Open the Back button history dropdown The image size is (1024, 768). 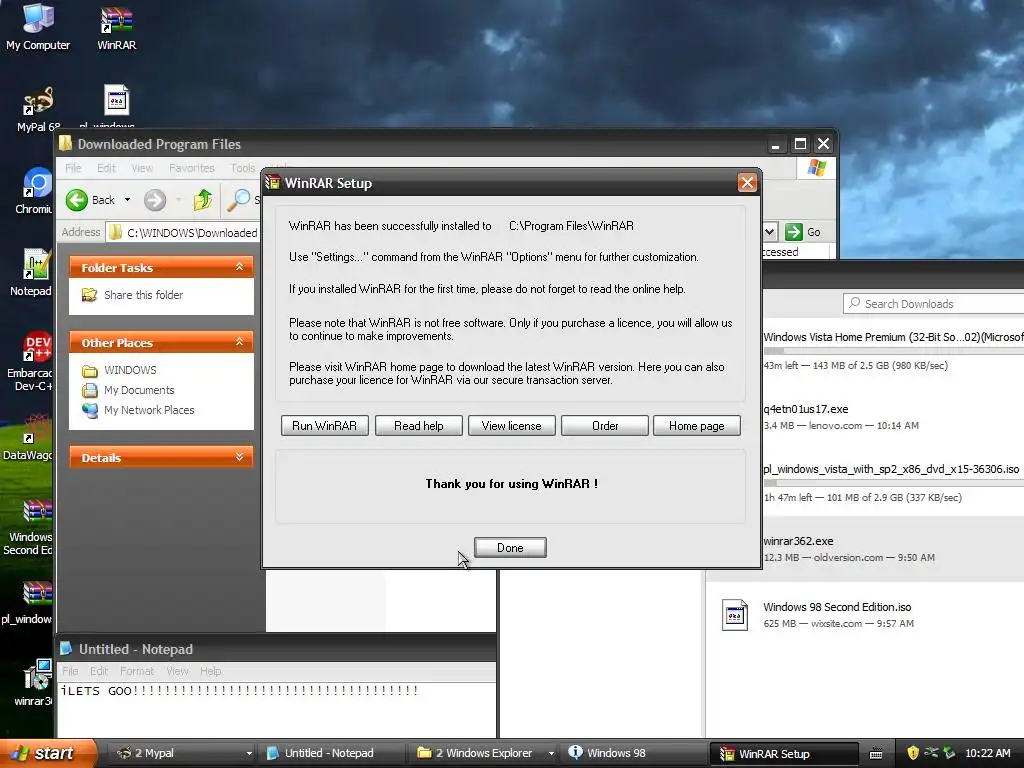tap(127, 200)
